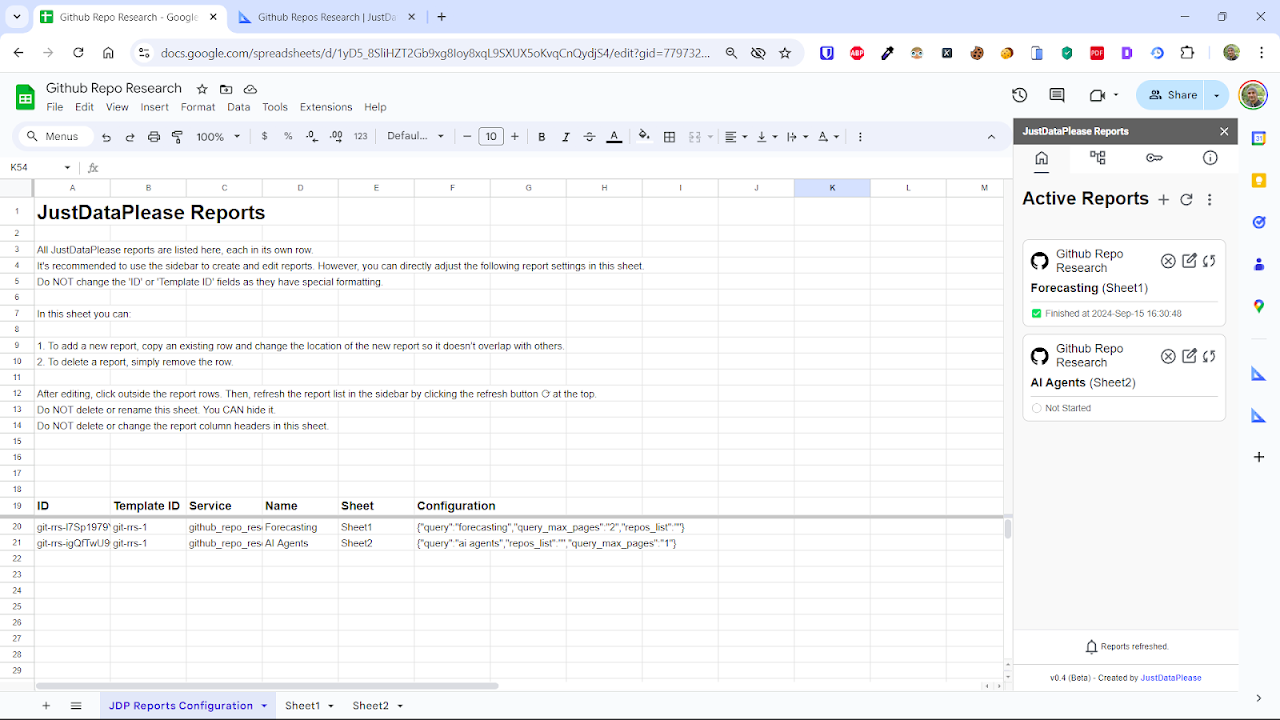
Task: Click the font size input field
Action: tap(490, 137)
